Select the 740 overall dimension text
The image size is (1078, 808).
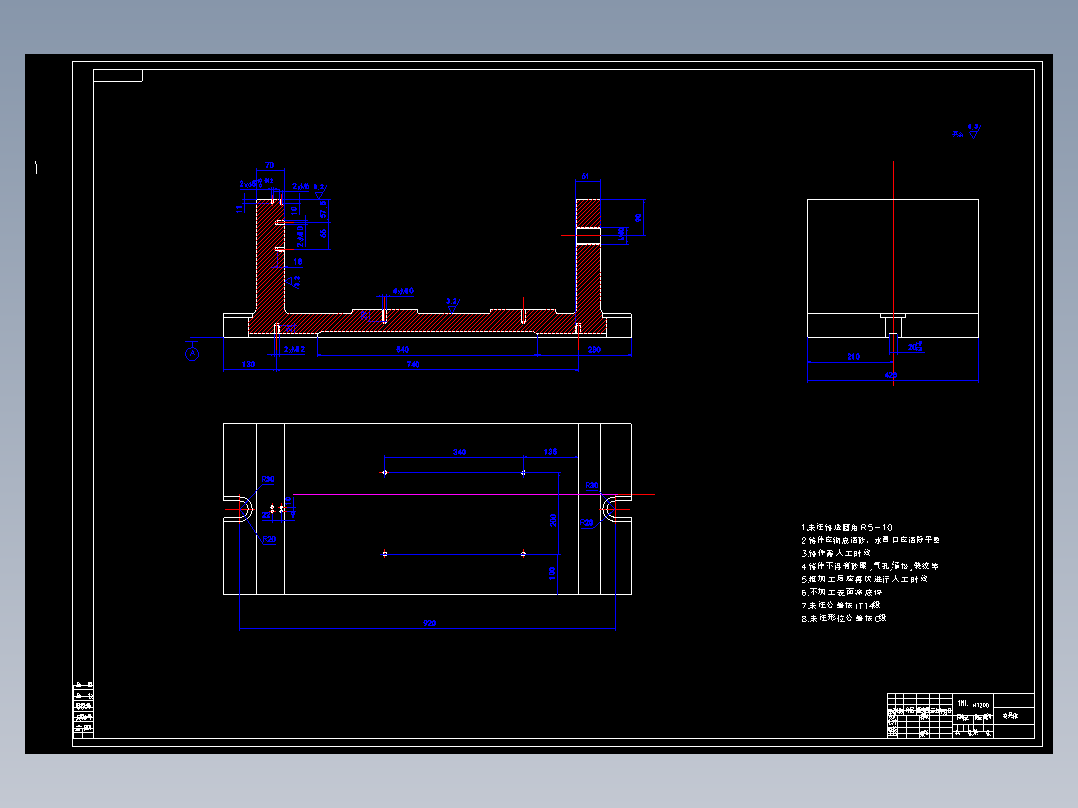(x=413, y=364)
